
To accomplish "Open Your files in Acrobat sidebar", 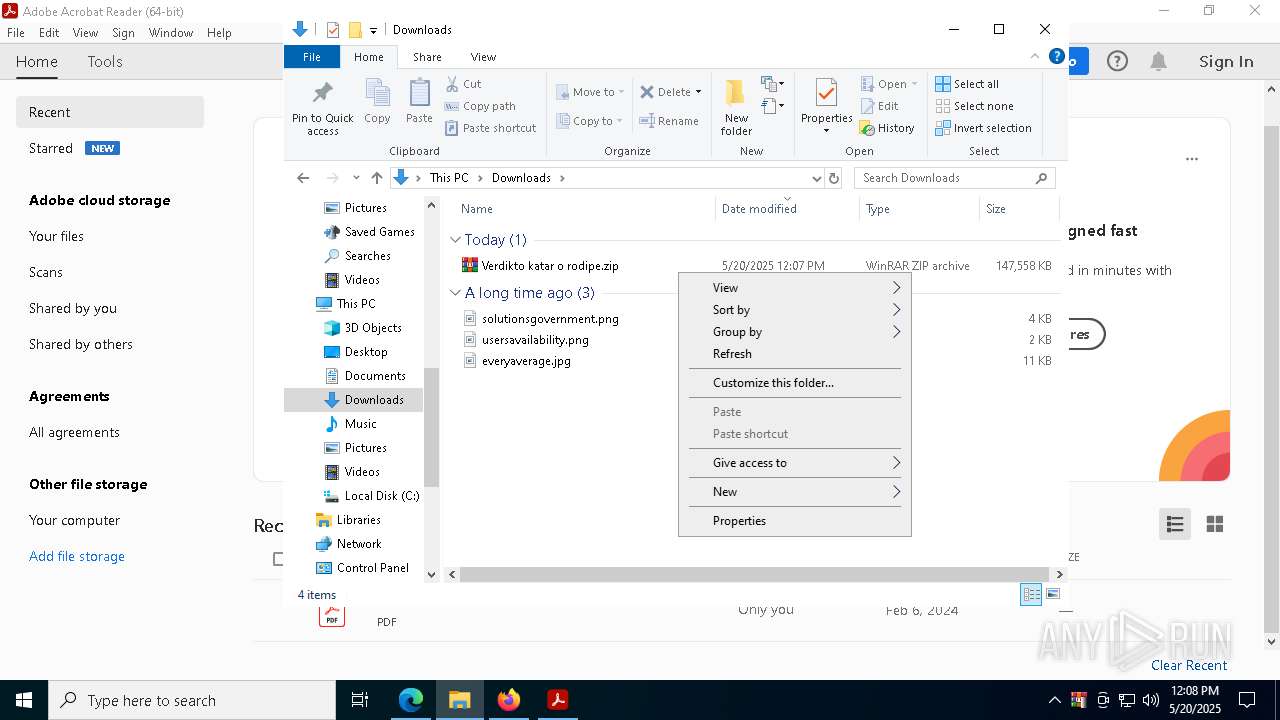I will pyautogui.click(x=56, y=236).
